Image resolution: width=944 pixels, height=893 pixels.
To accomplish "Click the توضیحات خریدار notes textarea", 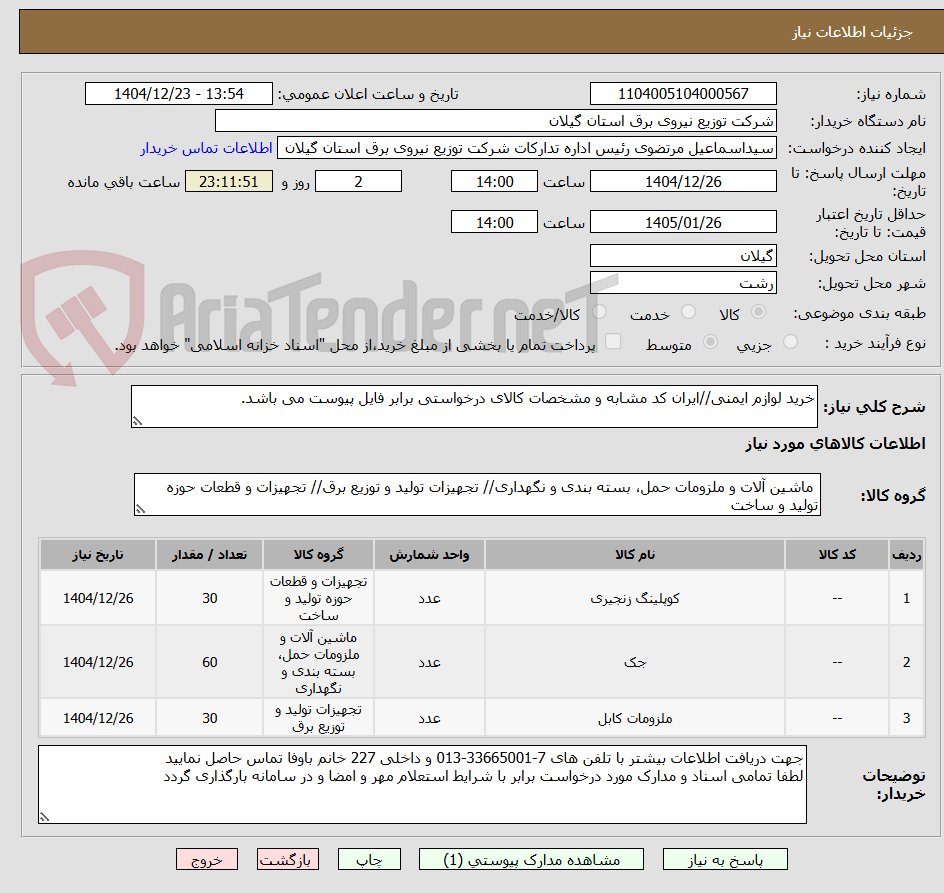I will [x=422, y=785].
